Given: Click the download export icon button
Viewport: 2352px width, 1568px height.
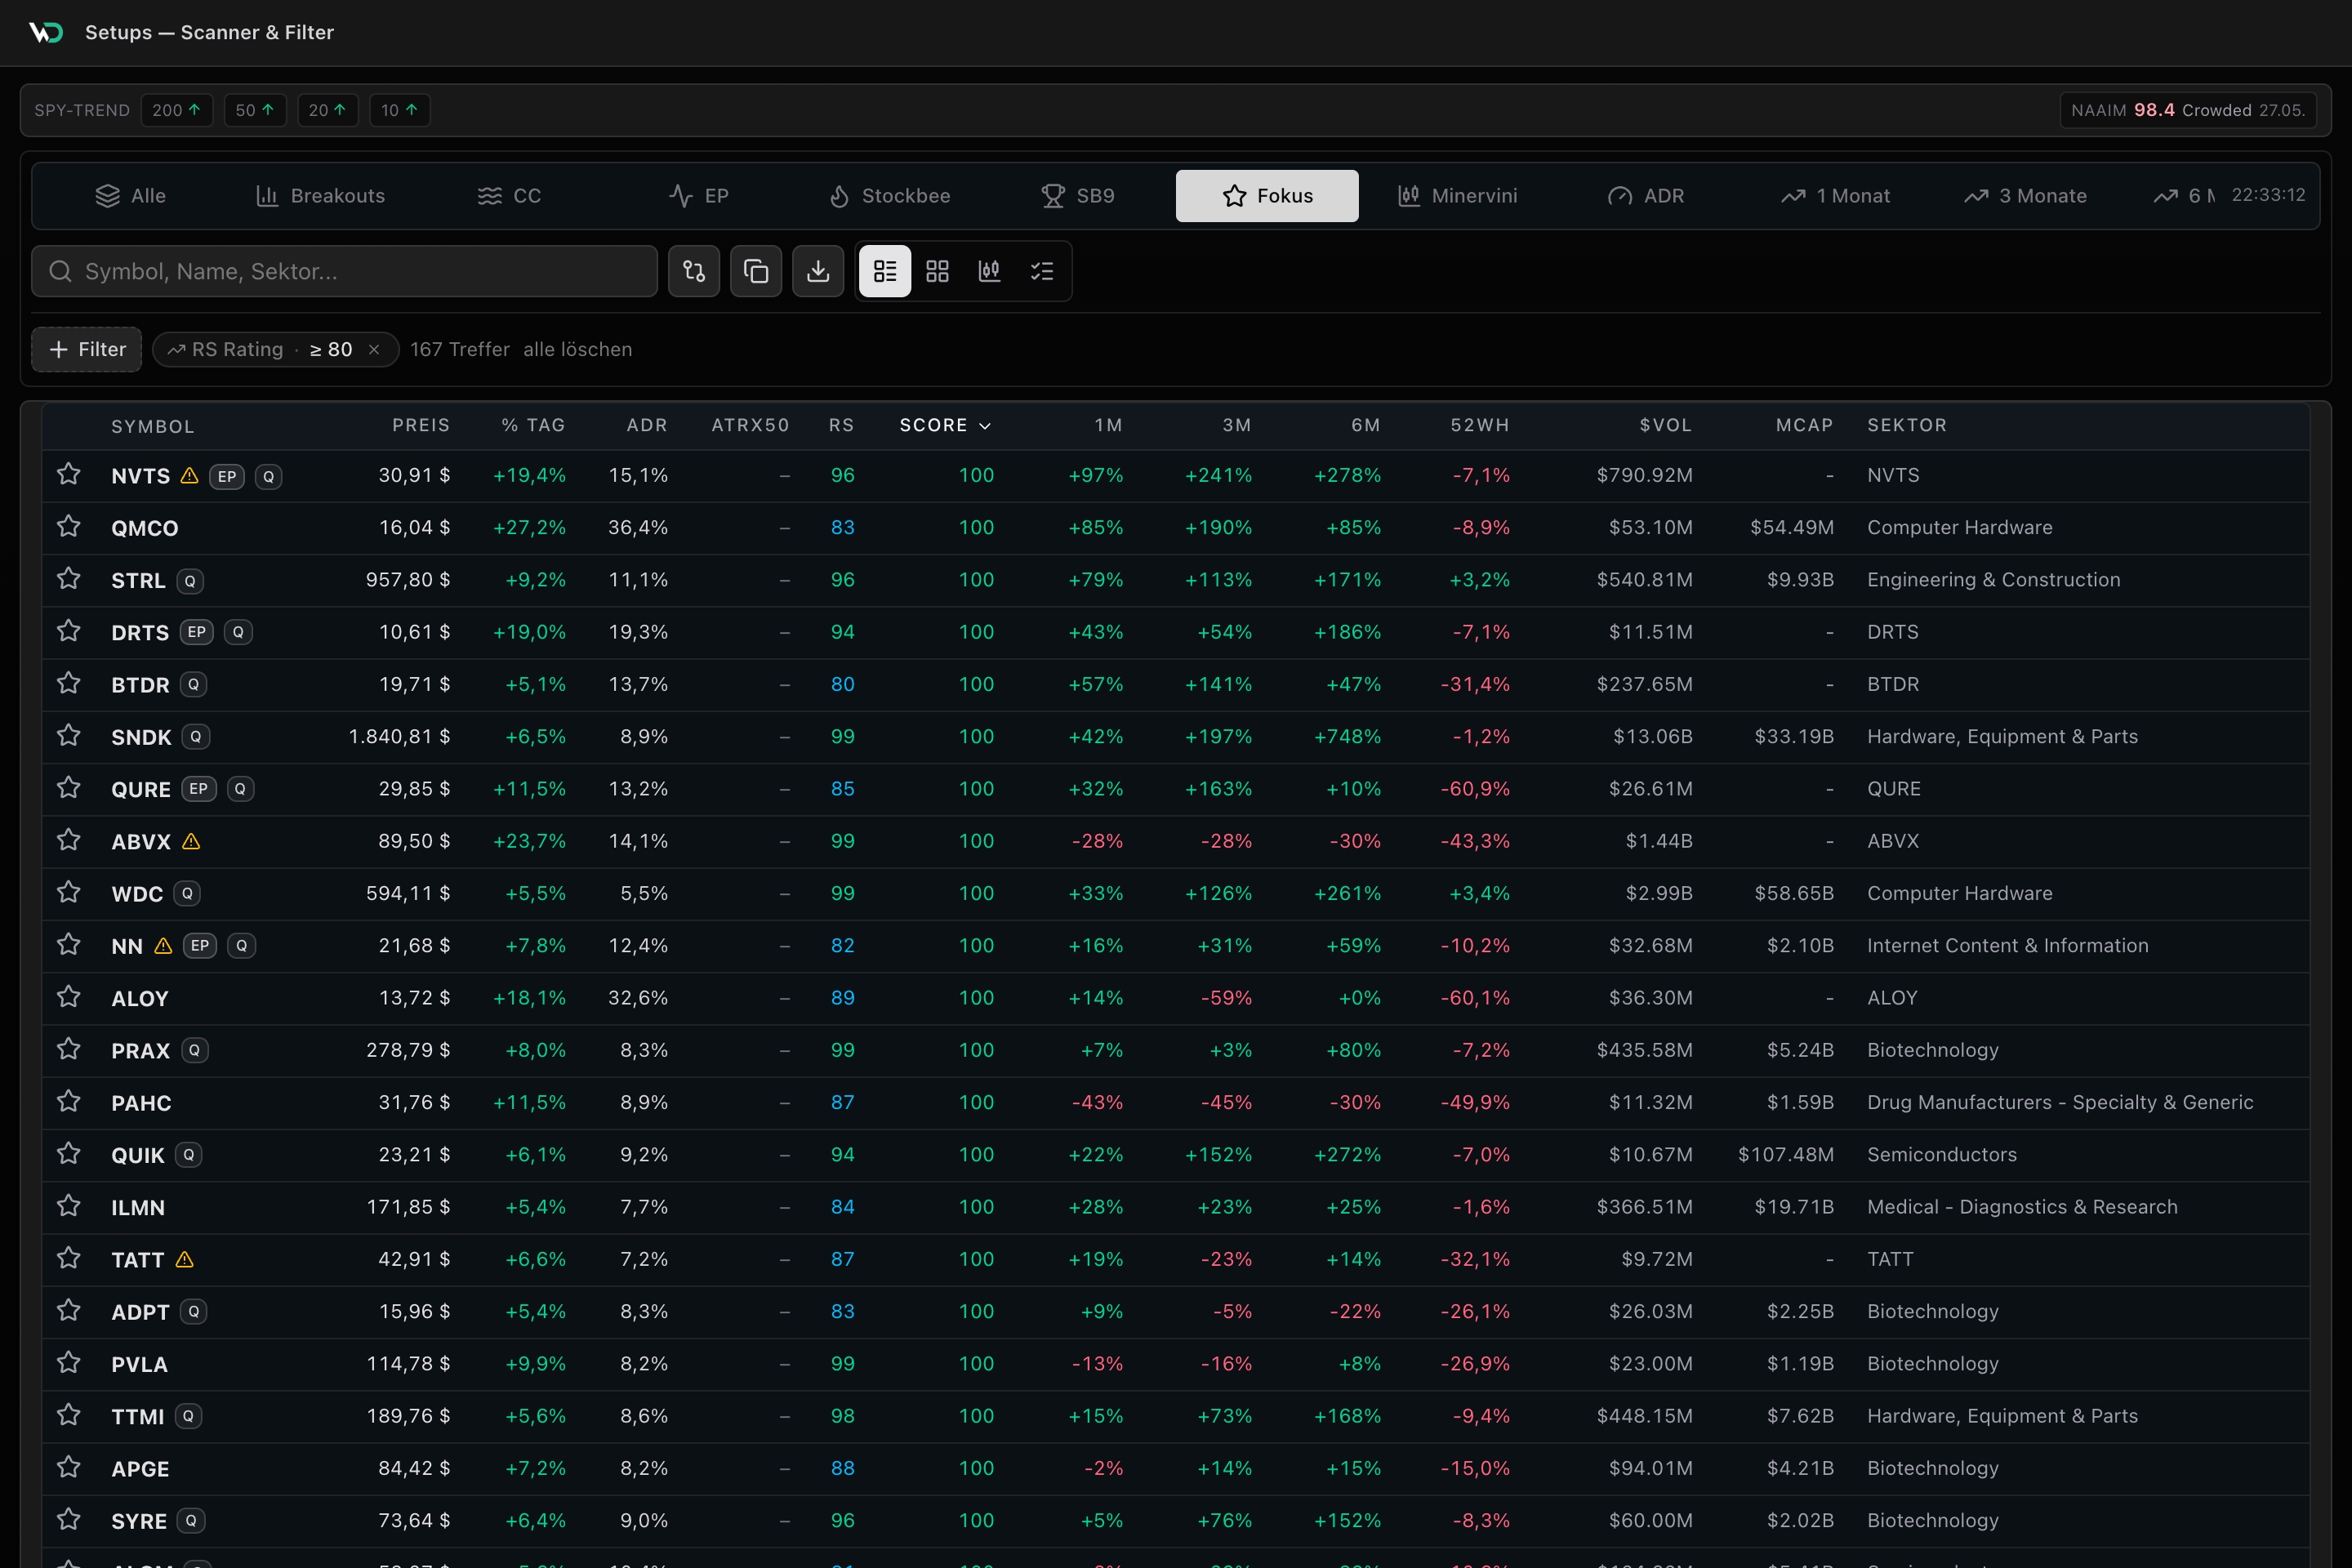Looking at the screenshot, I should tap(818, 271).
